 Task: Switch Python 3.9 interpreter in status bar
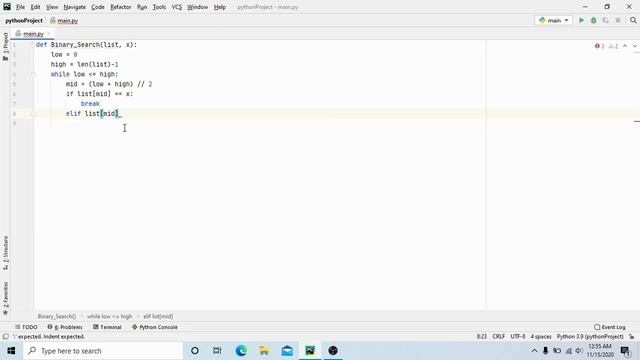[590, 337]
